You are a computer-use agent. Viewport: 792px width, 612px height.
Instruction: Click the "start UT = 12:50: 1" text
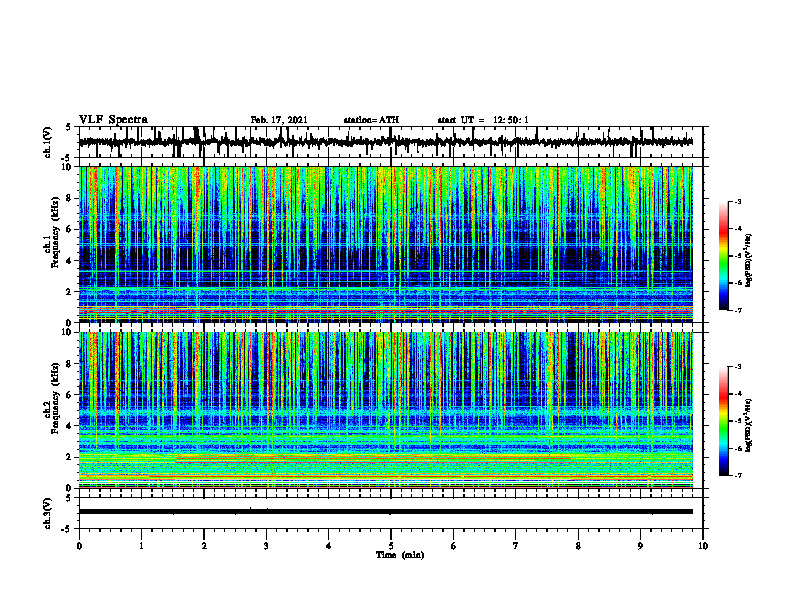[x=483, y=120]
